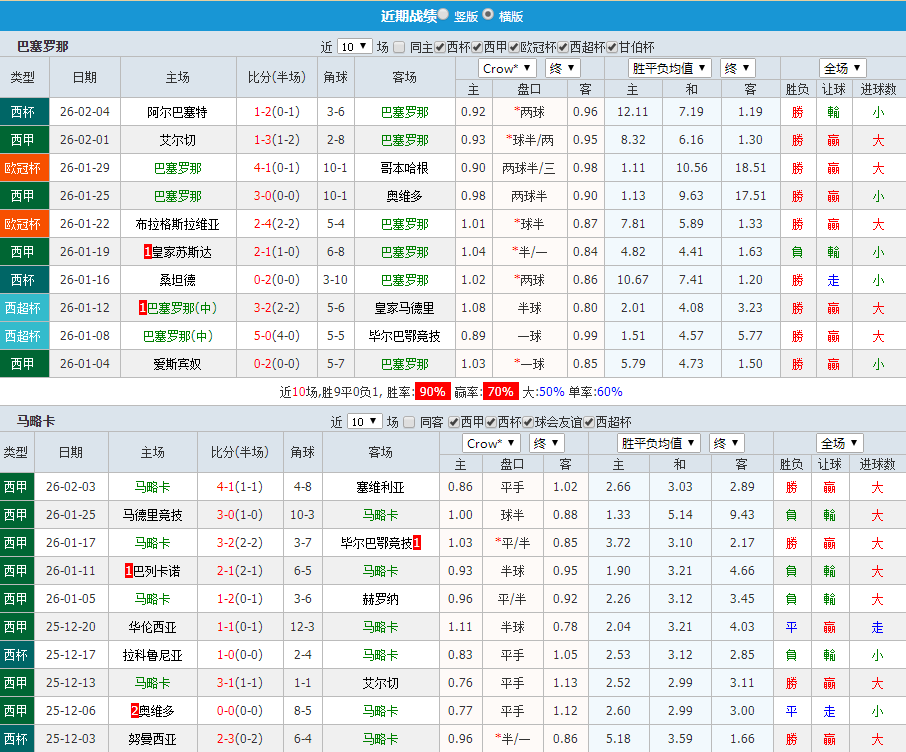The width and height of the screenshot is (906, 752).
Task: Click the red 90% 胜率 badge
Action: [432, 394]
